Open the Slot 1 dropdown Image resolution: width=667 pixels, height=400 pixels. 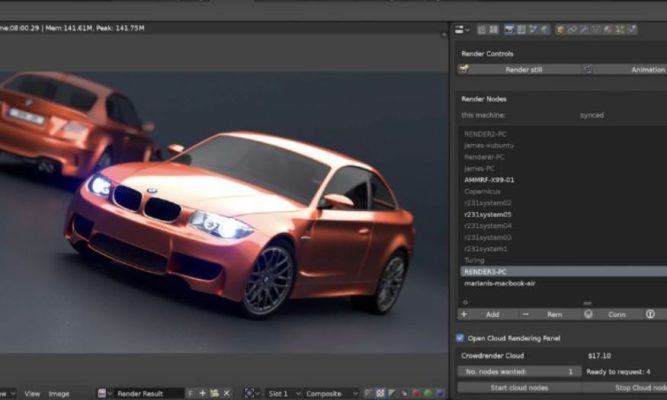point(283,394)
